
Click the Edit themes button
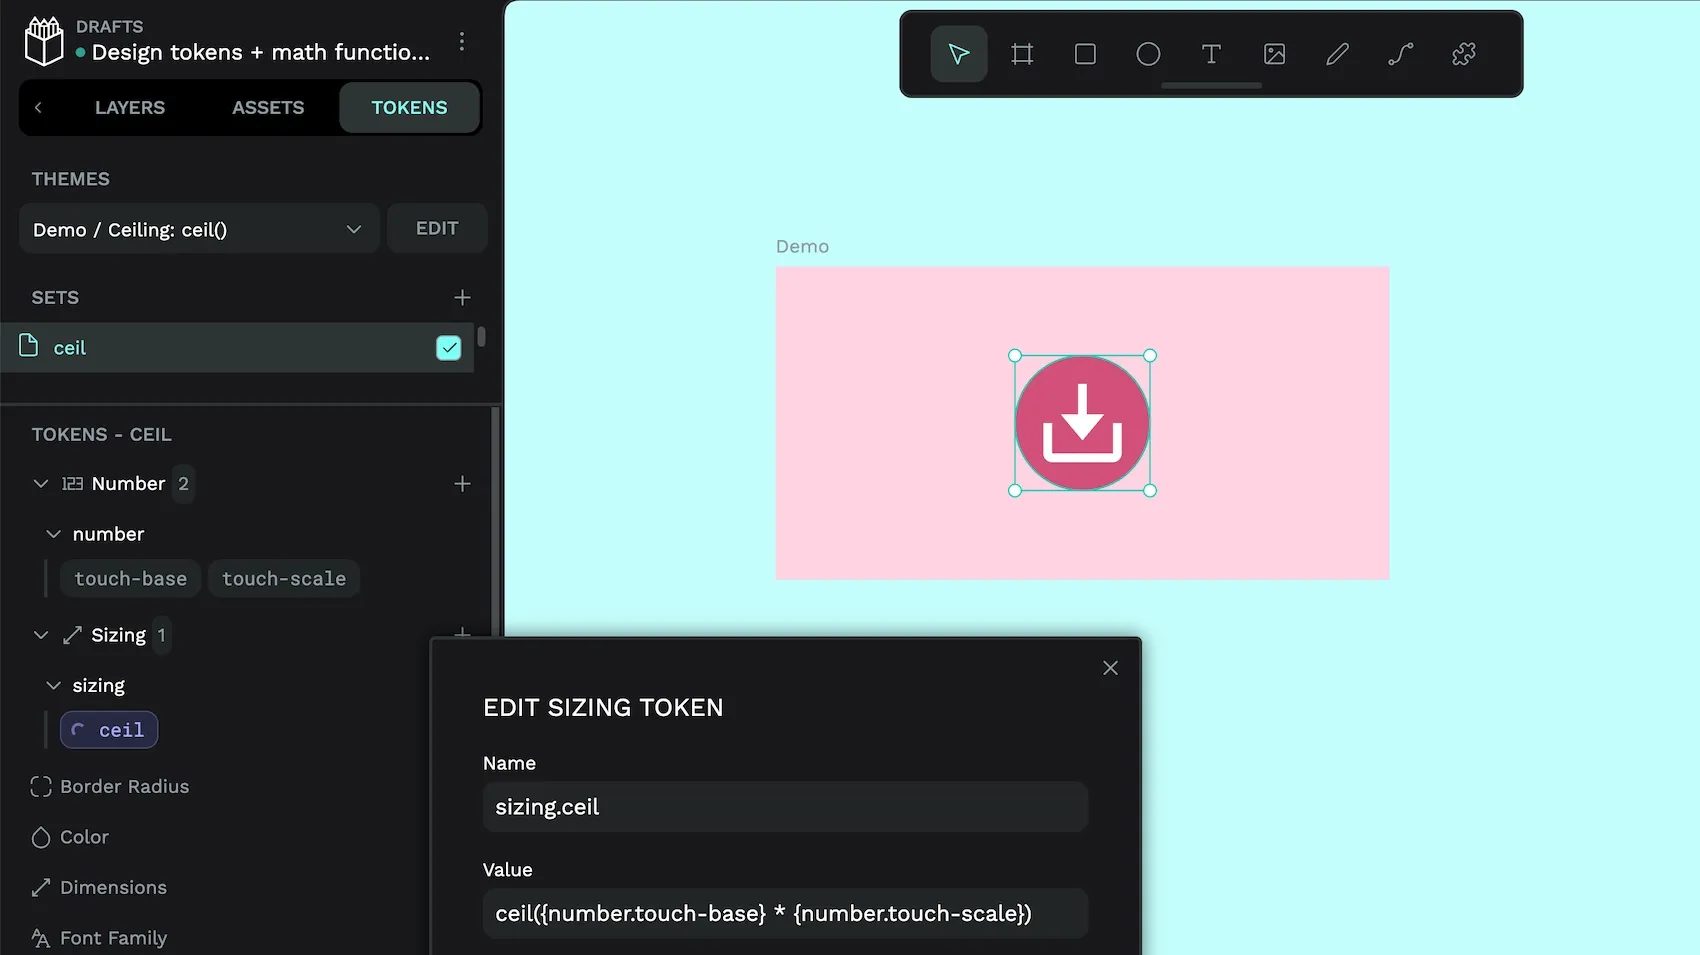[437, 229]
